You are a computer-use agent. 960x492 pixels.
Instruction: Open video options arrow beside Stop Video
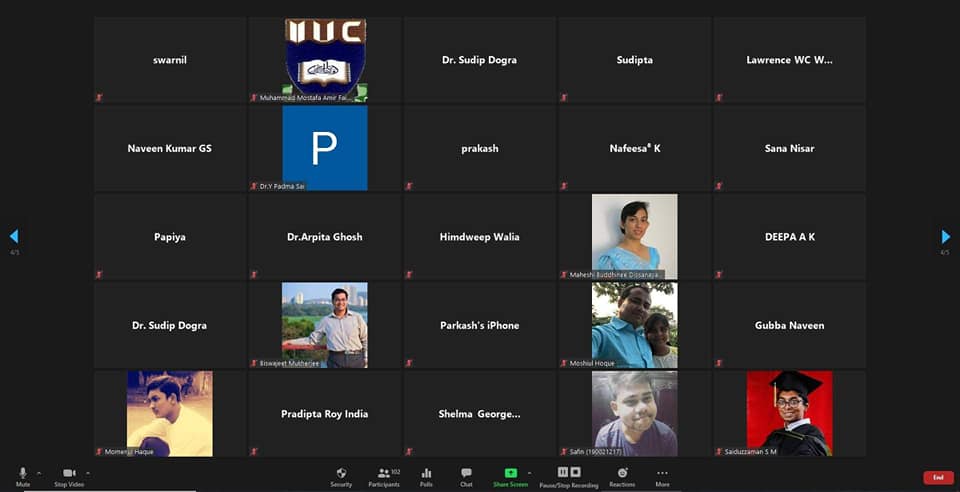point(87,472)
